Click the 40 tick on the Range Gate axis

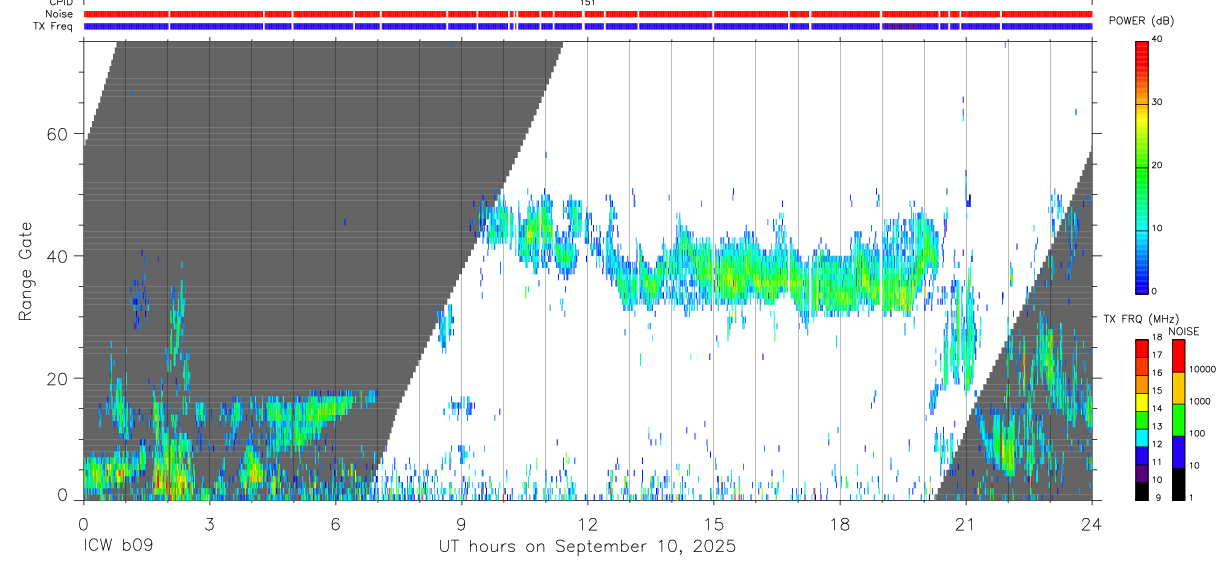click(x=58, y=256)
